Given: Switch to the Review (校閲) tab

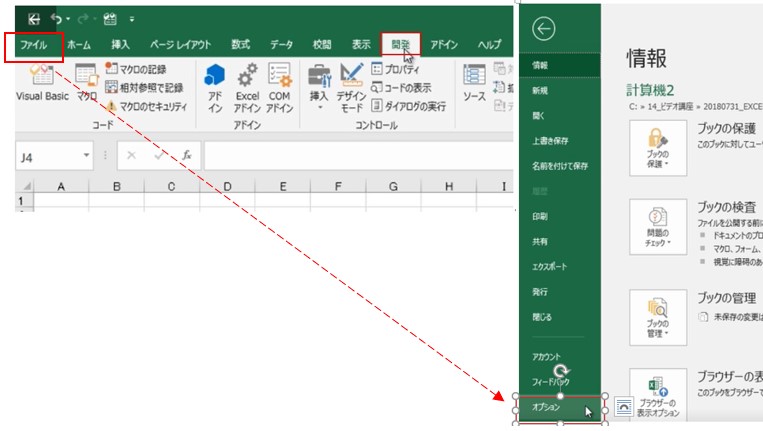Looking at the screenshot, I should pyautogui.click(x=322, y=45).
